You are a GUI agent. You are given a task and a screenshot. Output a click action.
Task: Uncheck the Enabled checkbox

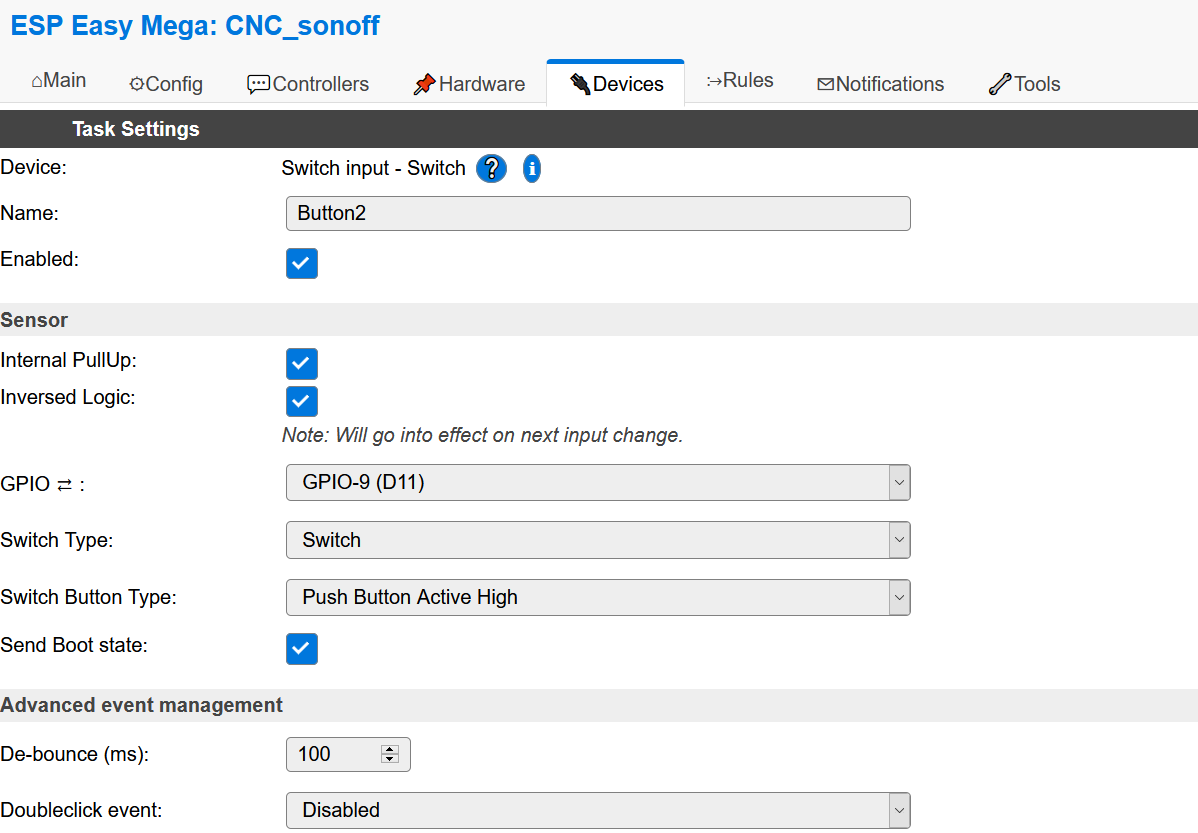(x=302, y=264)
